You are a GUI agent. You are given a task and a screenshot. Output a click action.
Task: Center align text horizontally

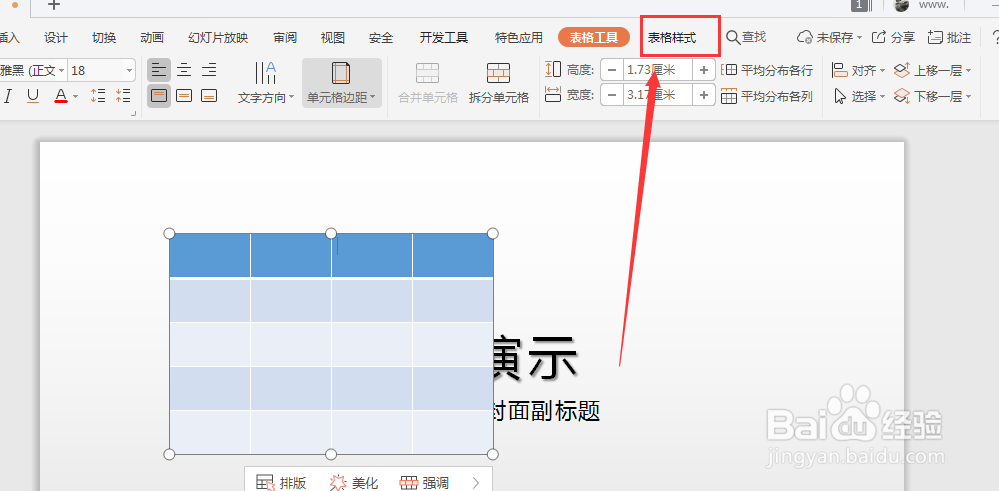point(184,70)
